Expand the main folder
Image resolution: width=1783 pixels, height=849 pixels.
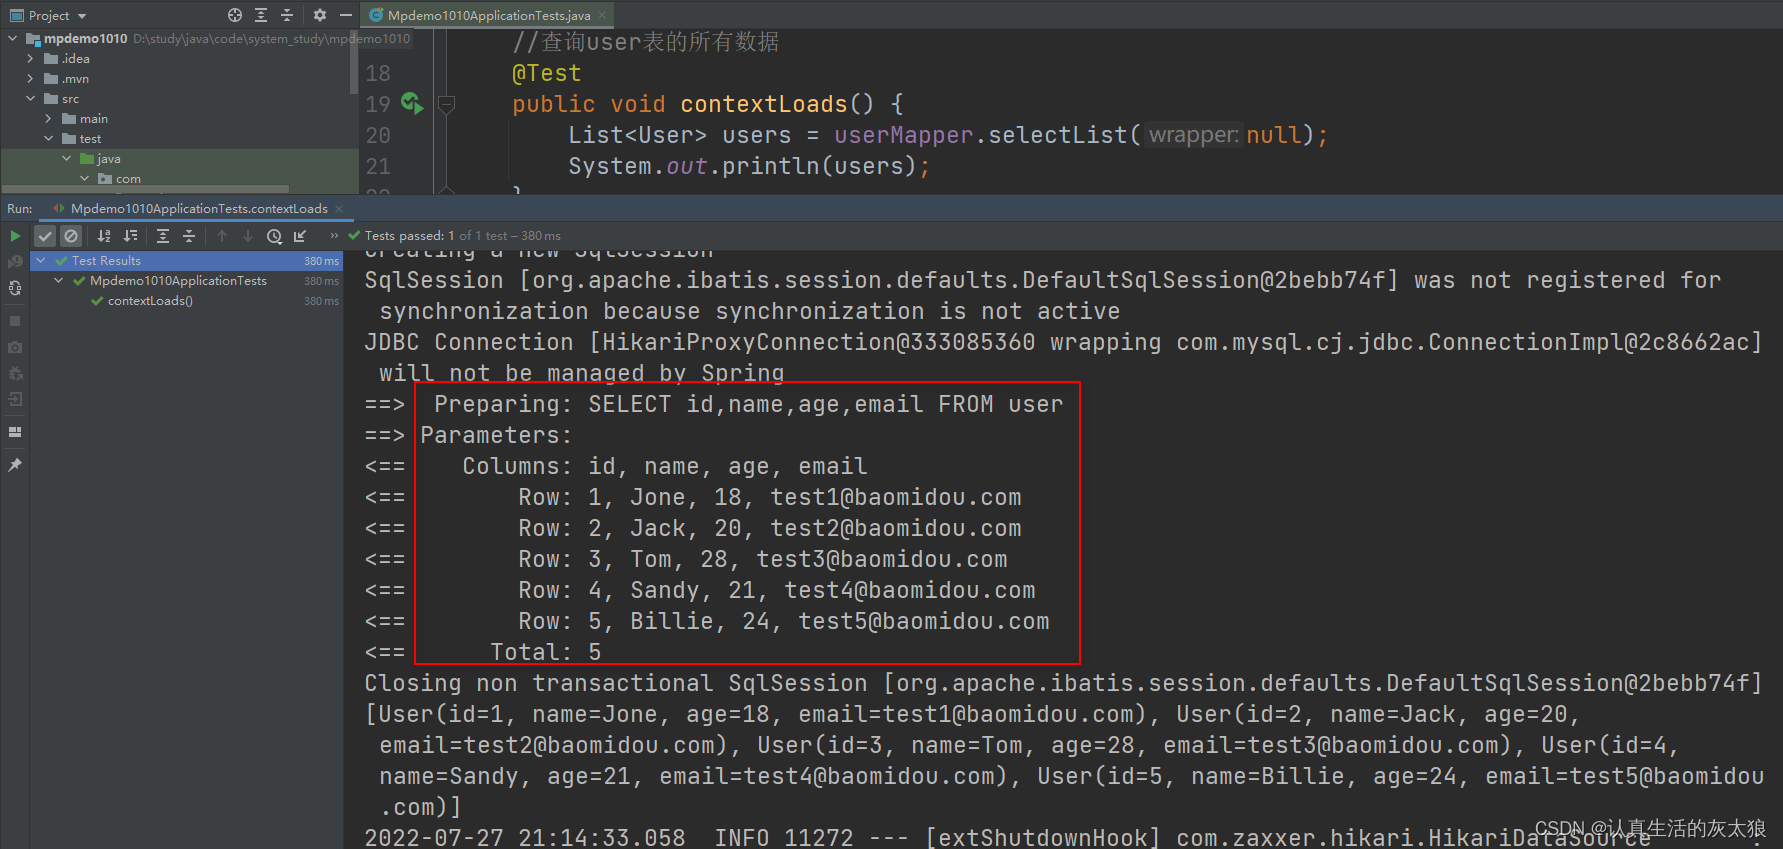(48, 118)
